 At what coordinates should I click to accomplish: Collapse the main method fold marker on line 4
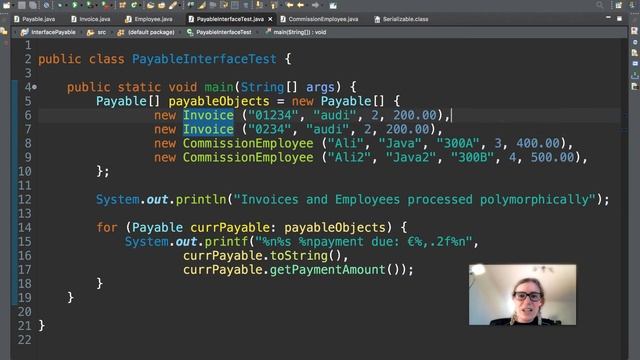coord(35,87)
